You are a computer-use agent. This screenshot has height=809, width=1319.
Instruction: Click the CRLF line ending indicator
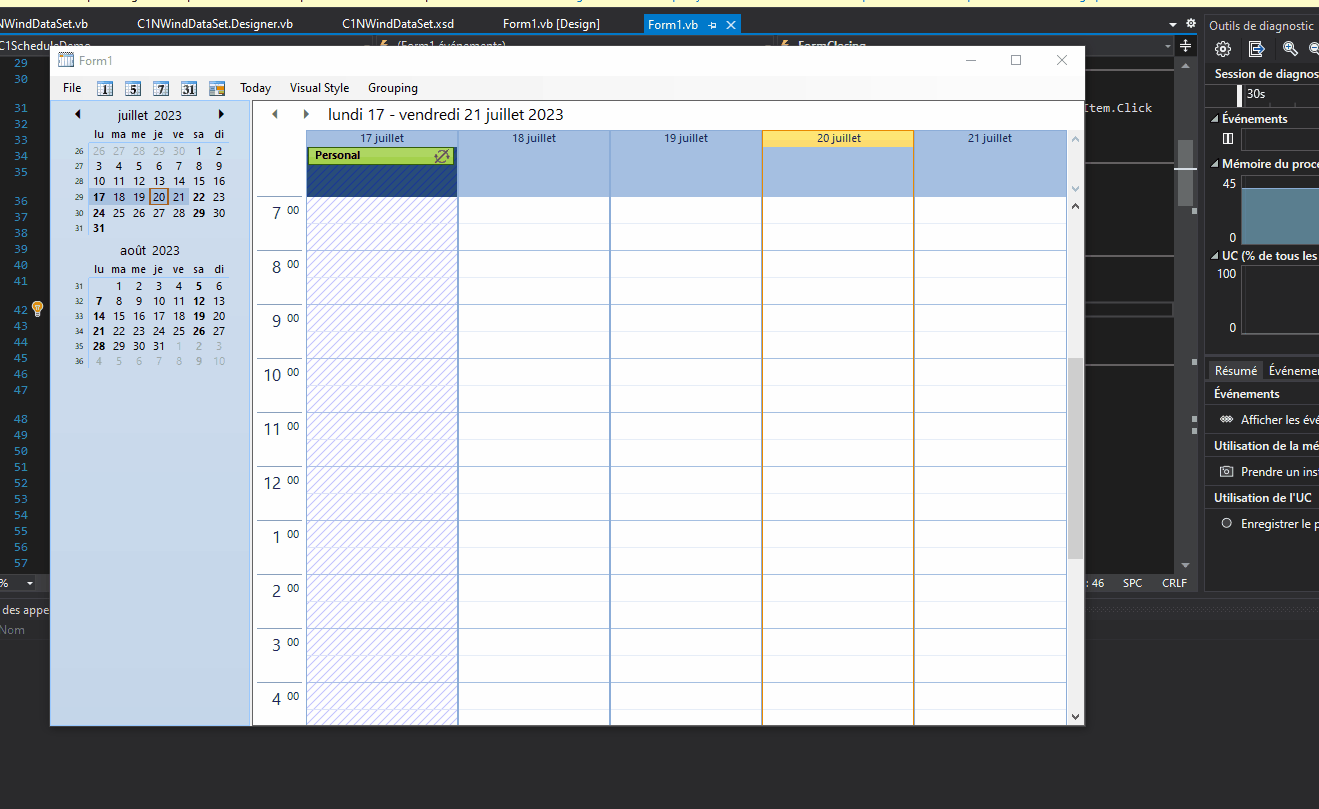pos(1174,583)
